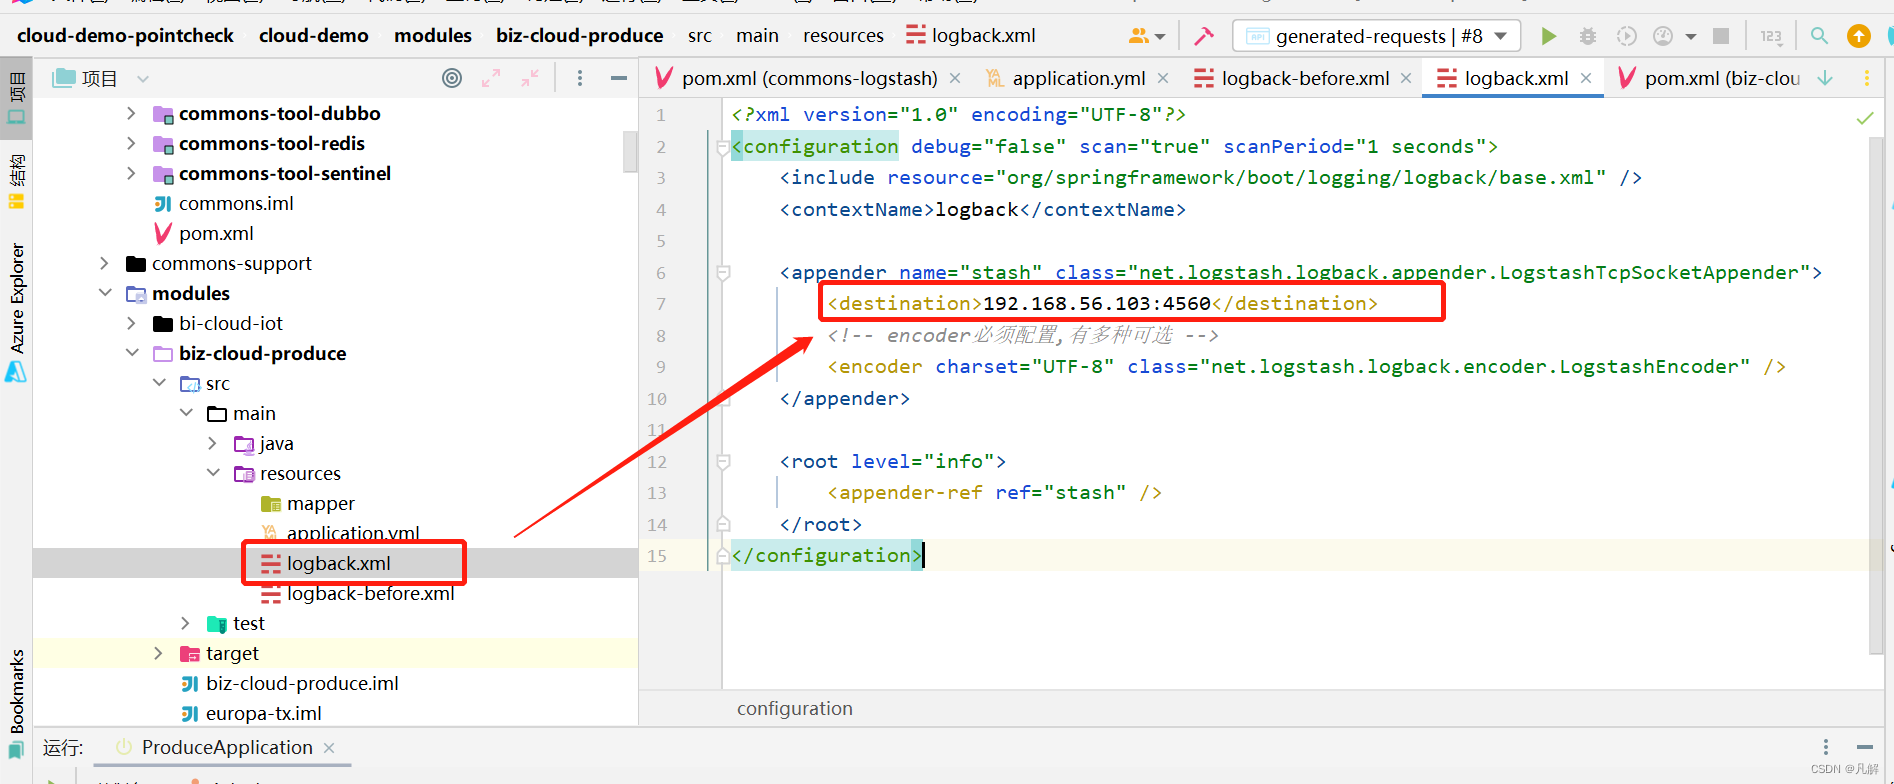The image size is (1894, 784).
Task: Open the 结构 structure side panel
Action: click(x=16, y=182)
